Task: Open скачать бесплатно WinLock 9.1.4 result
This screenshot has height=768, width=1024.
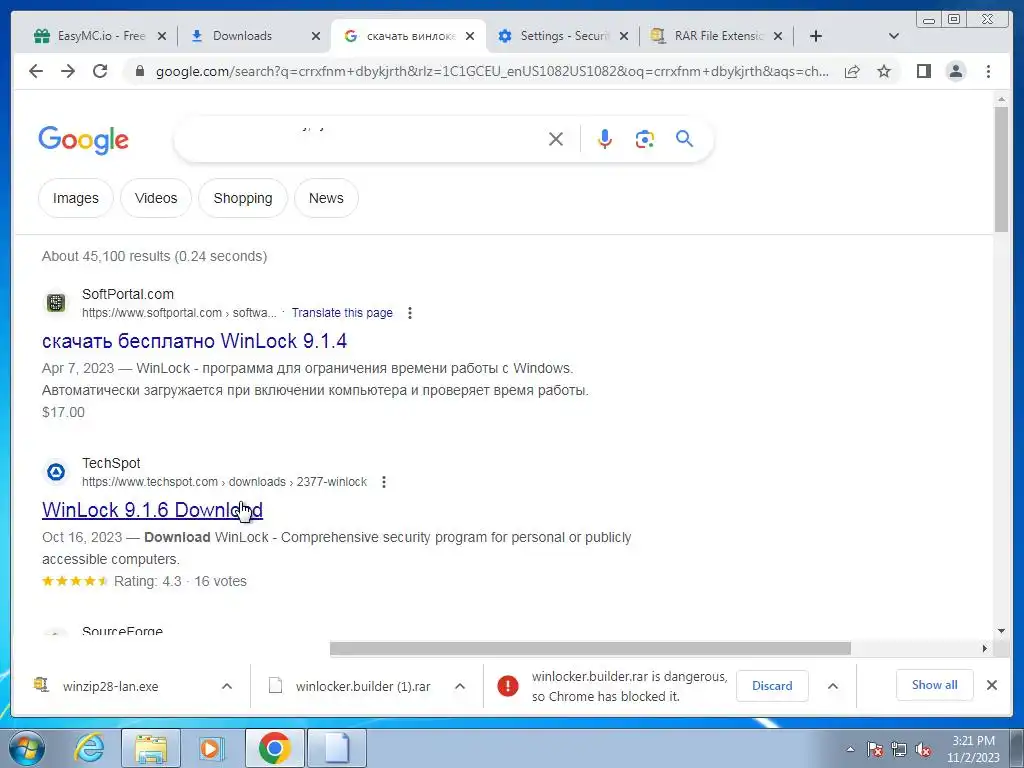Action: (x=195, y=341)
